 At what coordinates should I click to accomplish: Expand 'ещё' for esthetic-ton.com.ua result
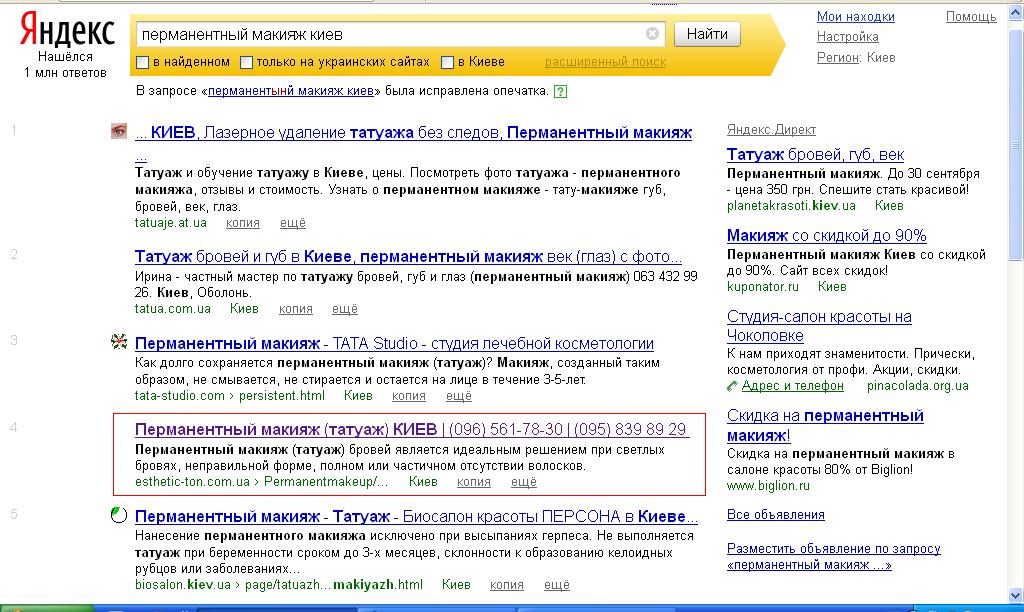[524, 482]
